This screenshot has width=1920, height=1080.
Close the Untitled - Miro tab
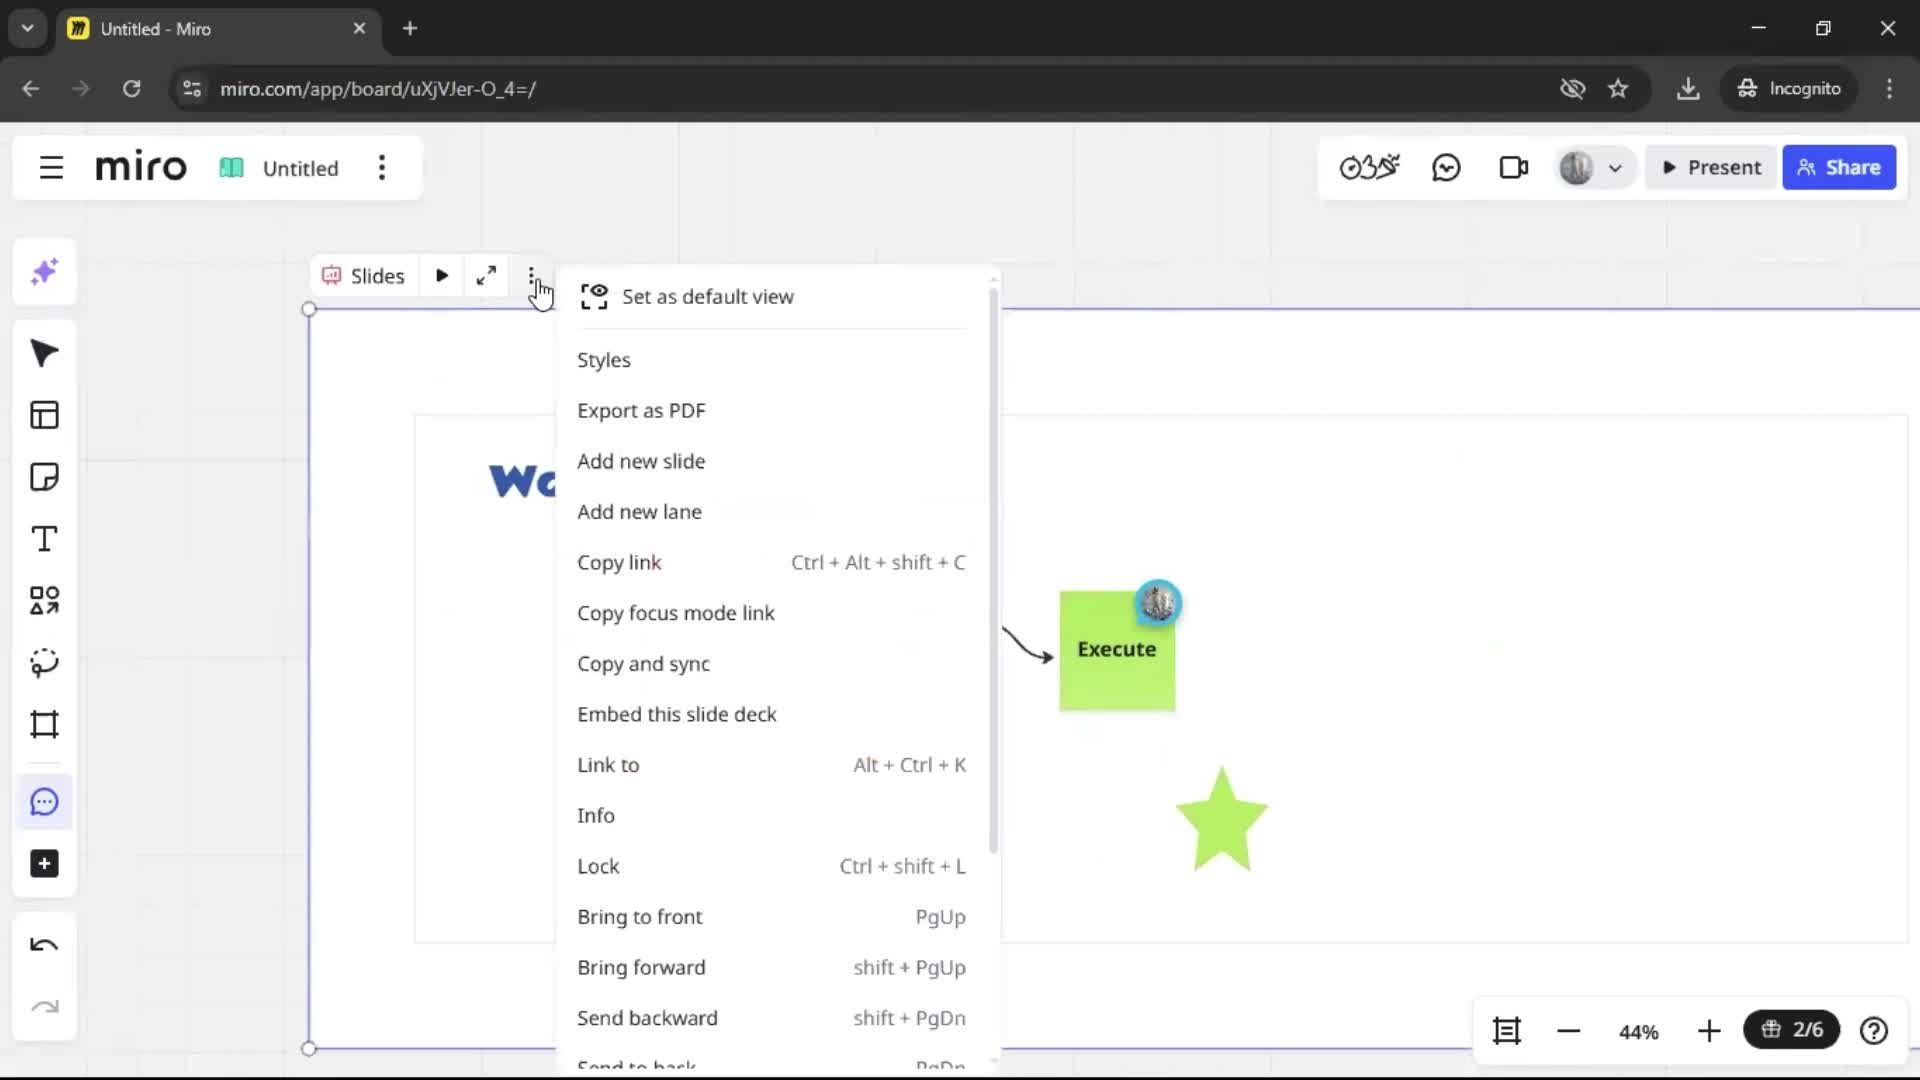tap(359, 28)
